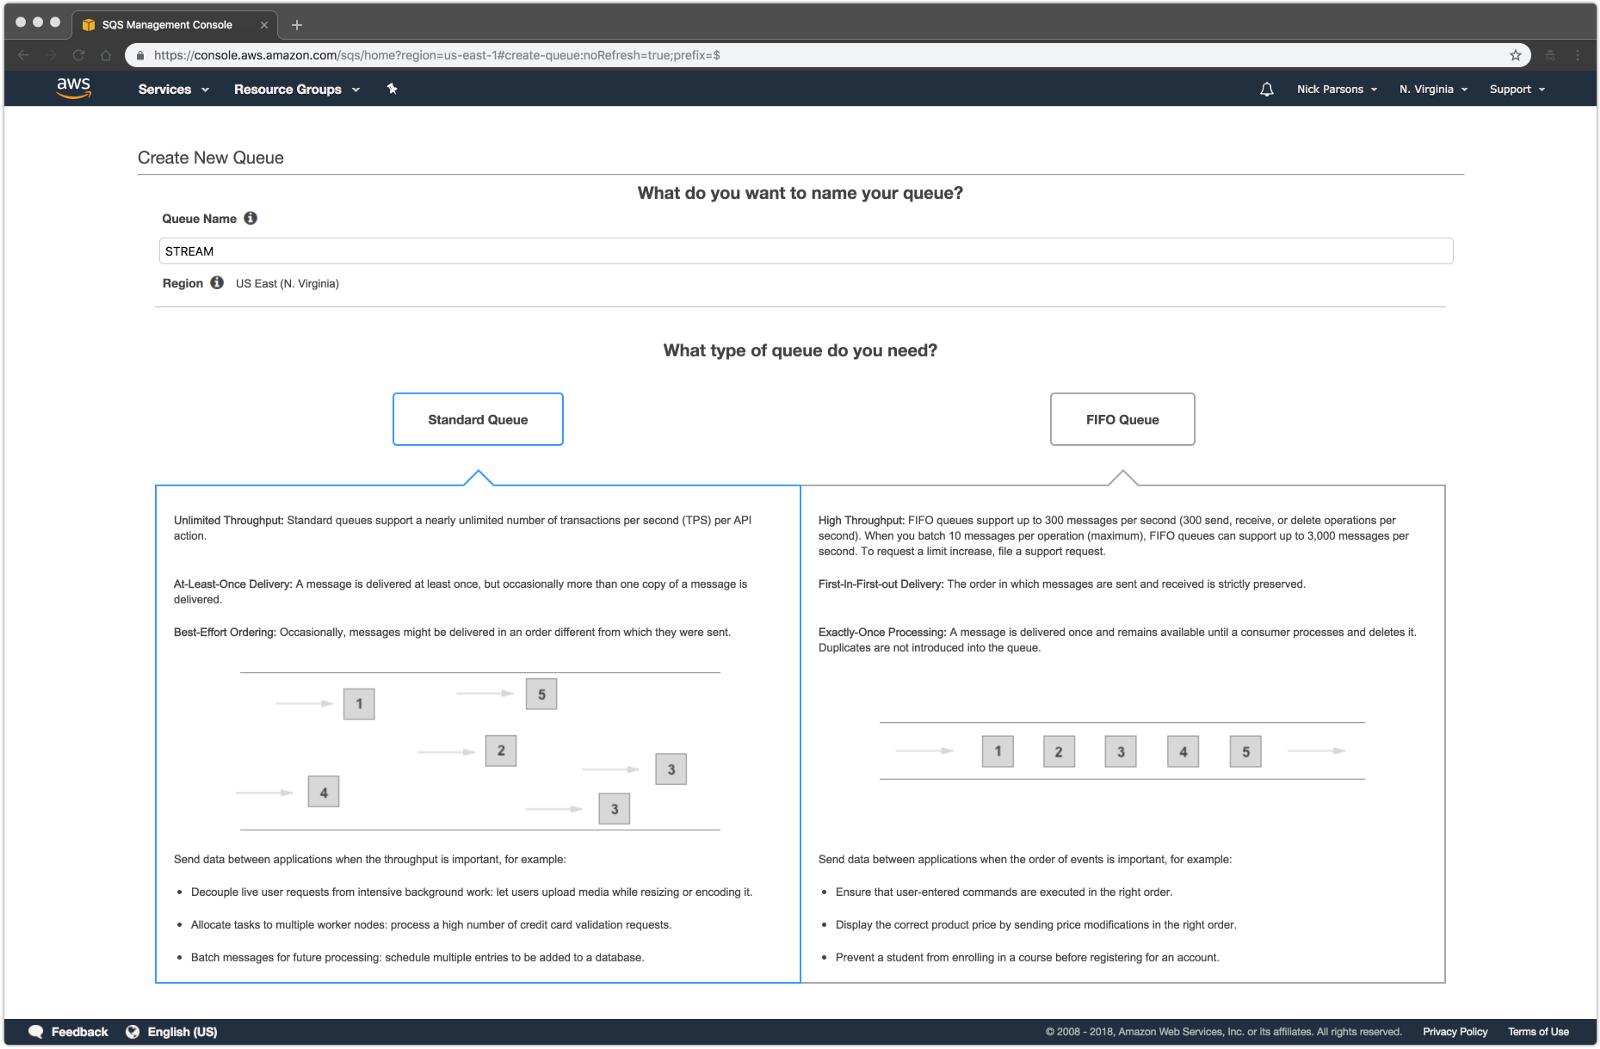Viewport: 1600px width, 1049px height.
Task: Click the Feedback link in footer
Action: pyautogui.click(x=80, y=1032)
